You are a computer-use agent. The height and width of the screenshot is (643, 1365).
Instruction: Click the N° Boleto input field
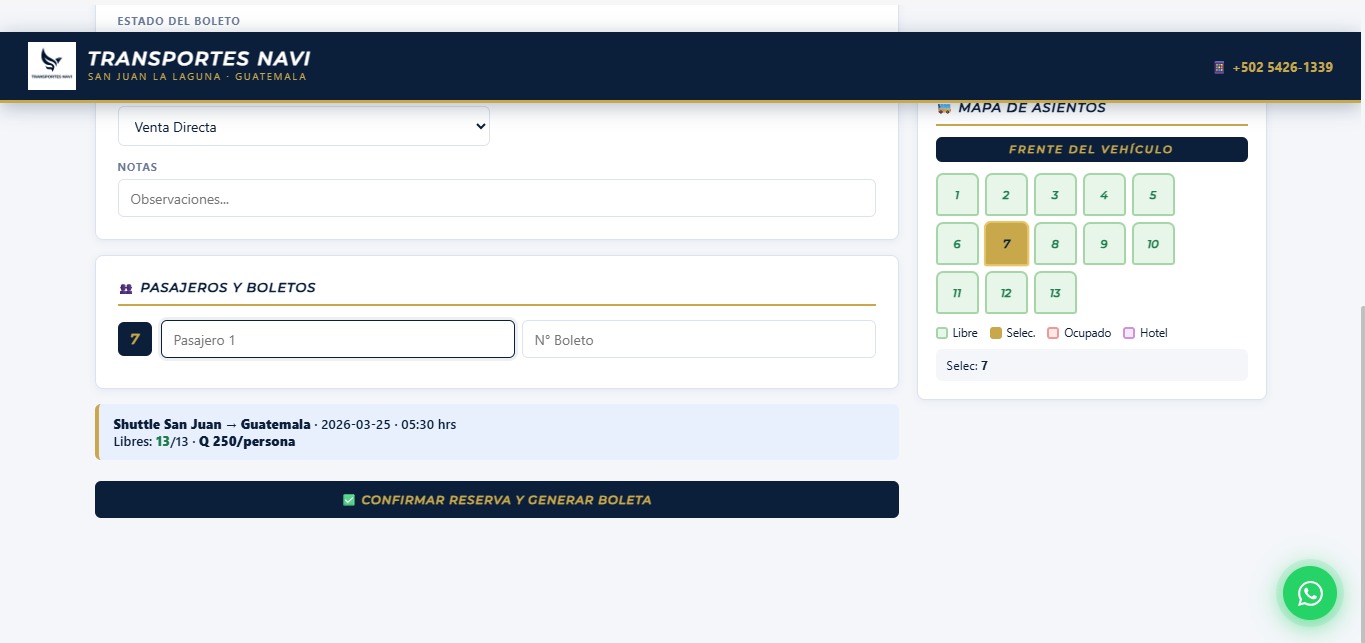coord(698,339)
